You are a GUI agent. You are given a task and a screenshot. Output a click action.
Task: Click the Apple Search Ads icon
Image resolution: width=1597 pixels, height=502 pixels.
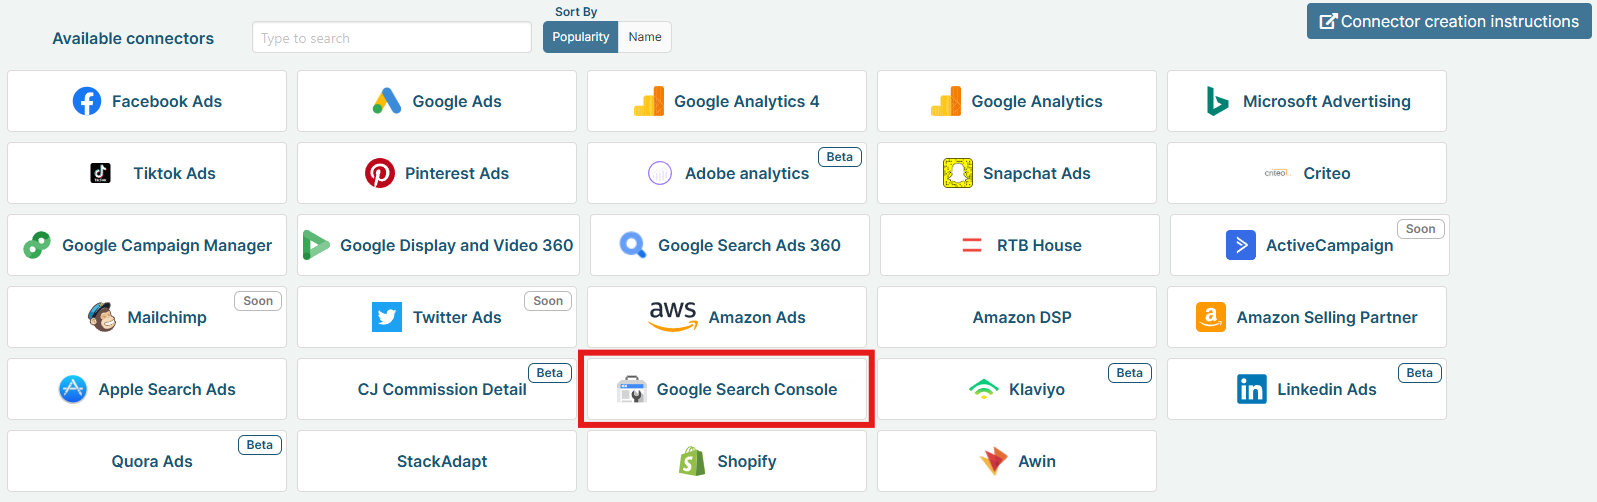pyautogui.click(x=73, y=389)
